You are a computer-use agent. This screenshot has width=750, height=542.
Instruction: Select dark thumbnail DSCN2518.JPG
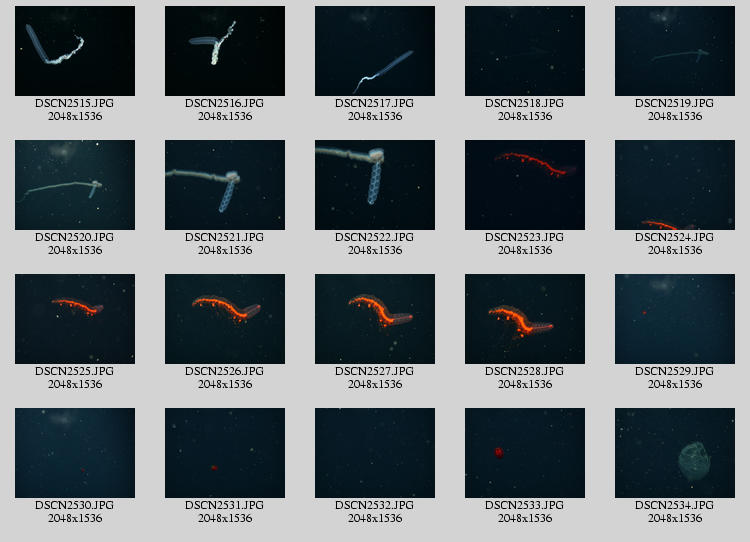[525, 51]
